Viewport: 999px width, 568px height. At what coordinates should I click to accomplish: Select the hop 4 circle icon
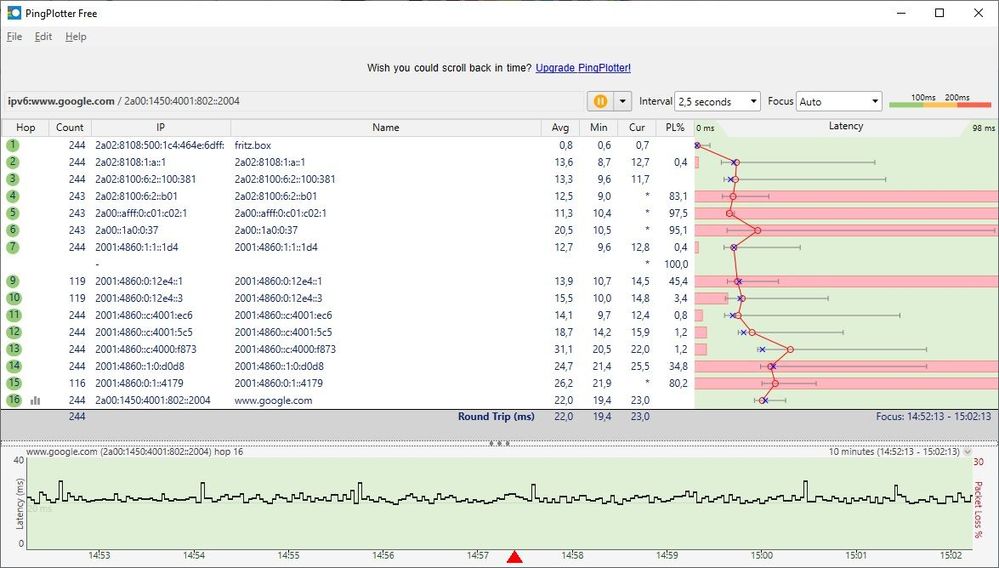click(13, 196)
